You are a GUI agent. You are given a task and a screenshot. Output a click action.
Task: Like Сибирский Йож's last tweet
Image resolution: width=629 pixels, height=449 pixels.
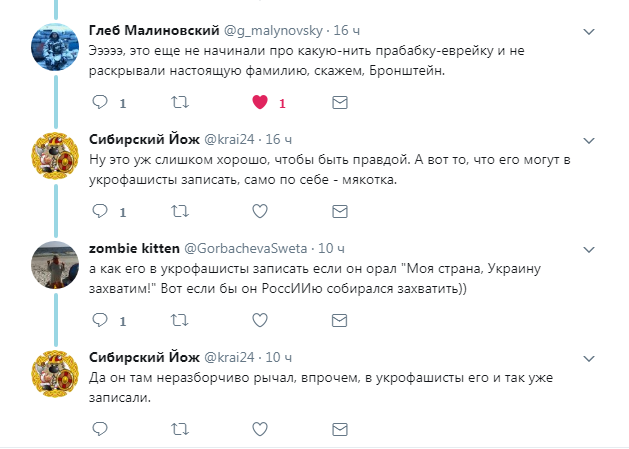260,429
